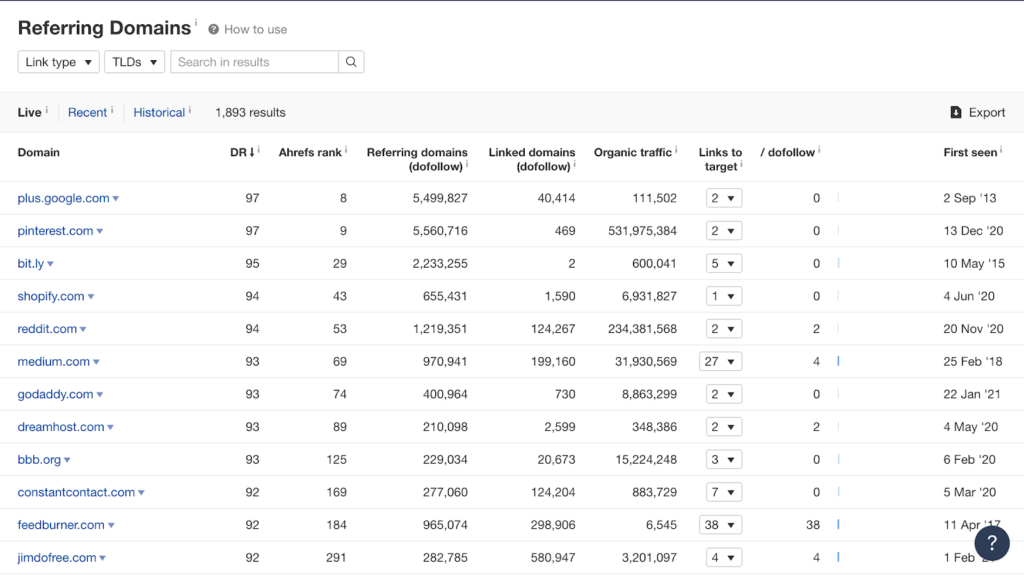Open the dreamhost.com domain link

[x=61, y=427]
